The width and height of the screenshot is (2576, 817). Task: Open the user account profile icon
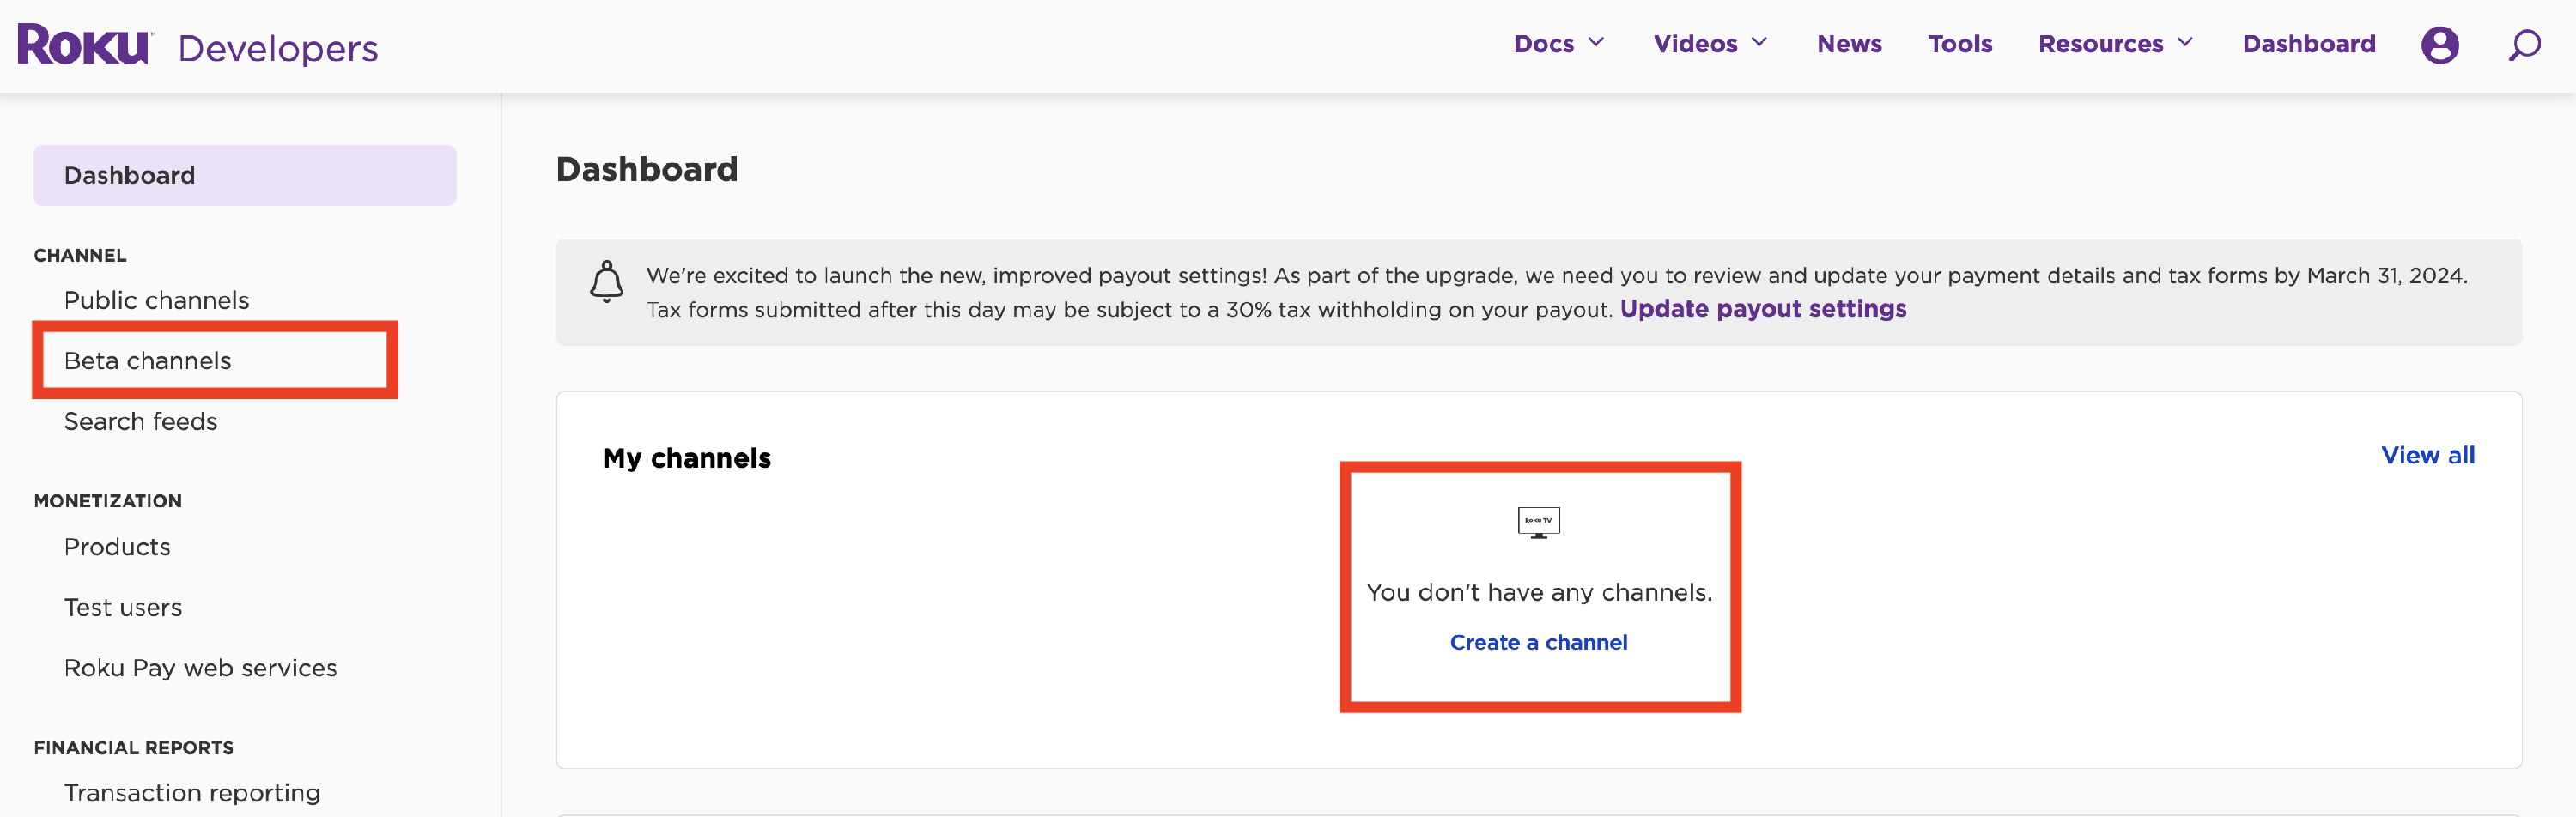point(2439,45)
